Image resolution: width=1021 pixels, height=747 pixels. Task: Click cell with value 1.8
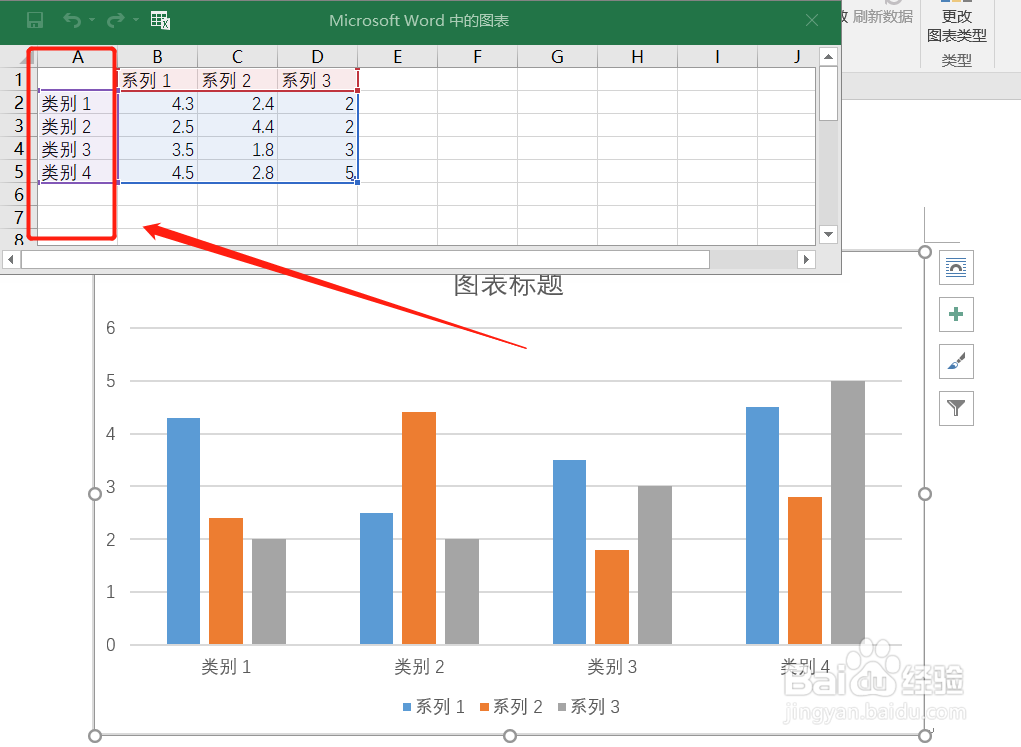coord(238,149)
